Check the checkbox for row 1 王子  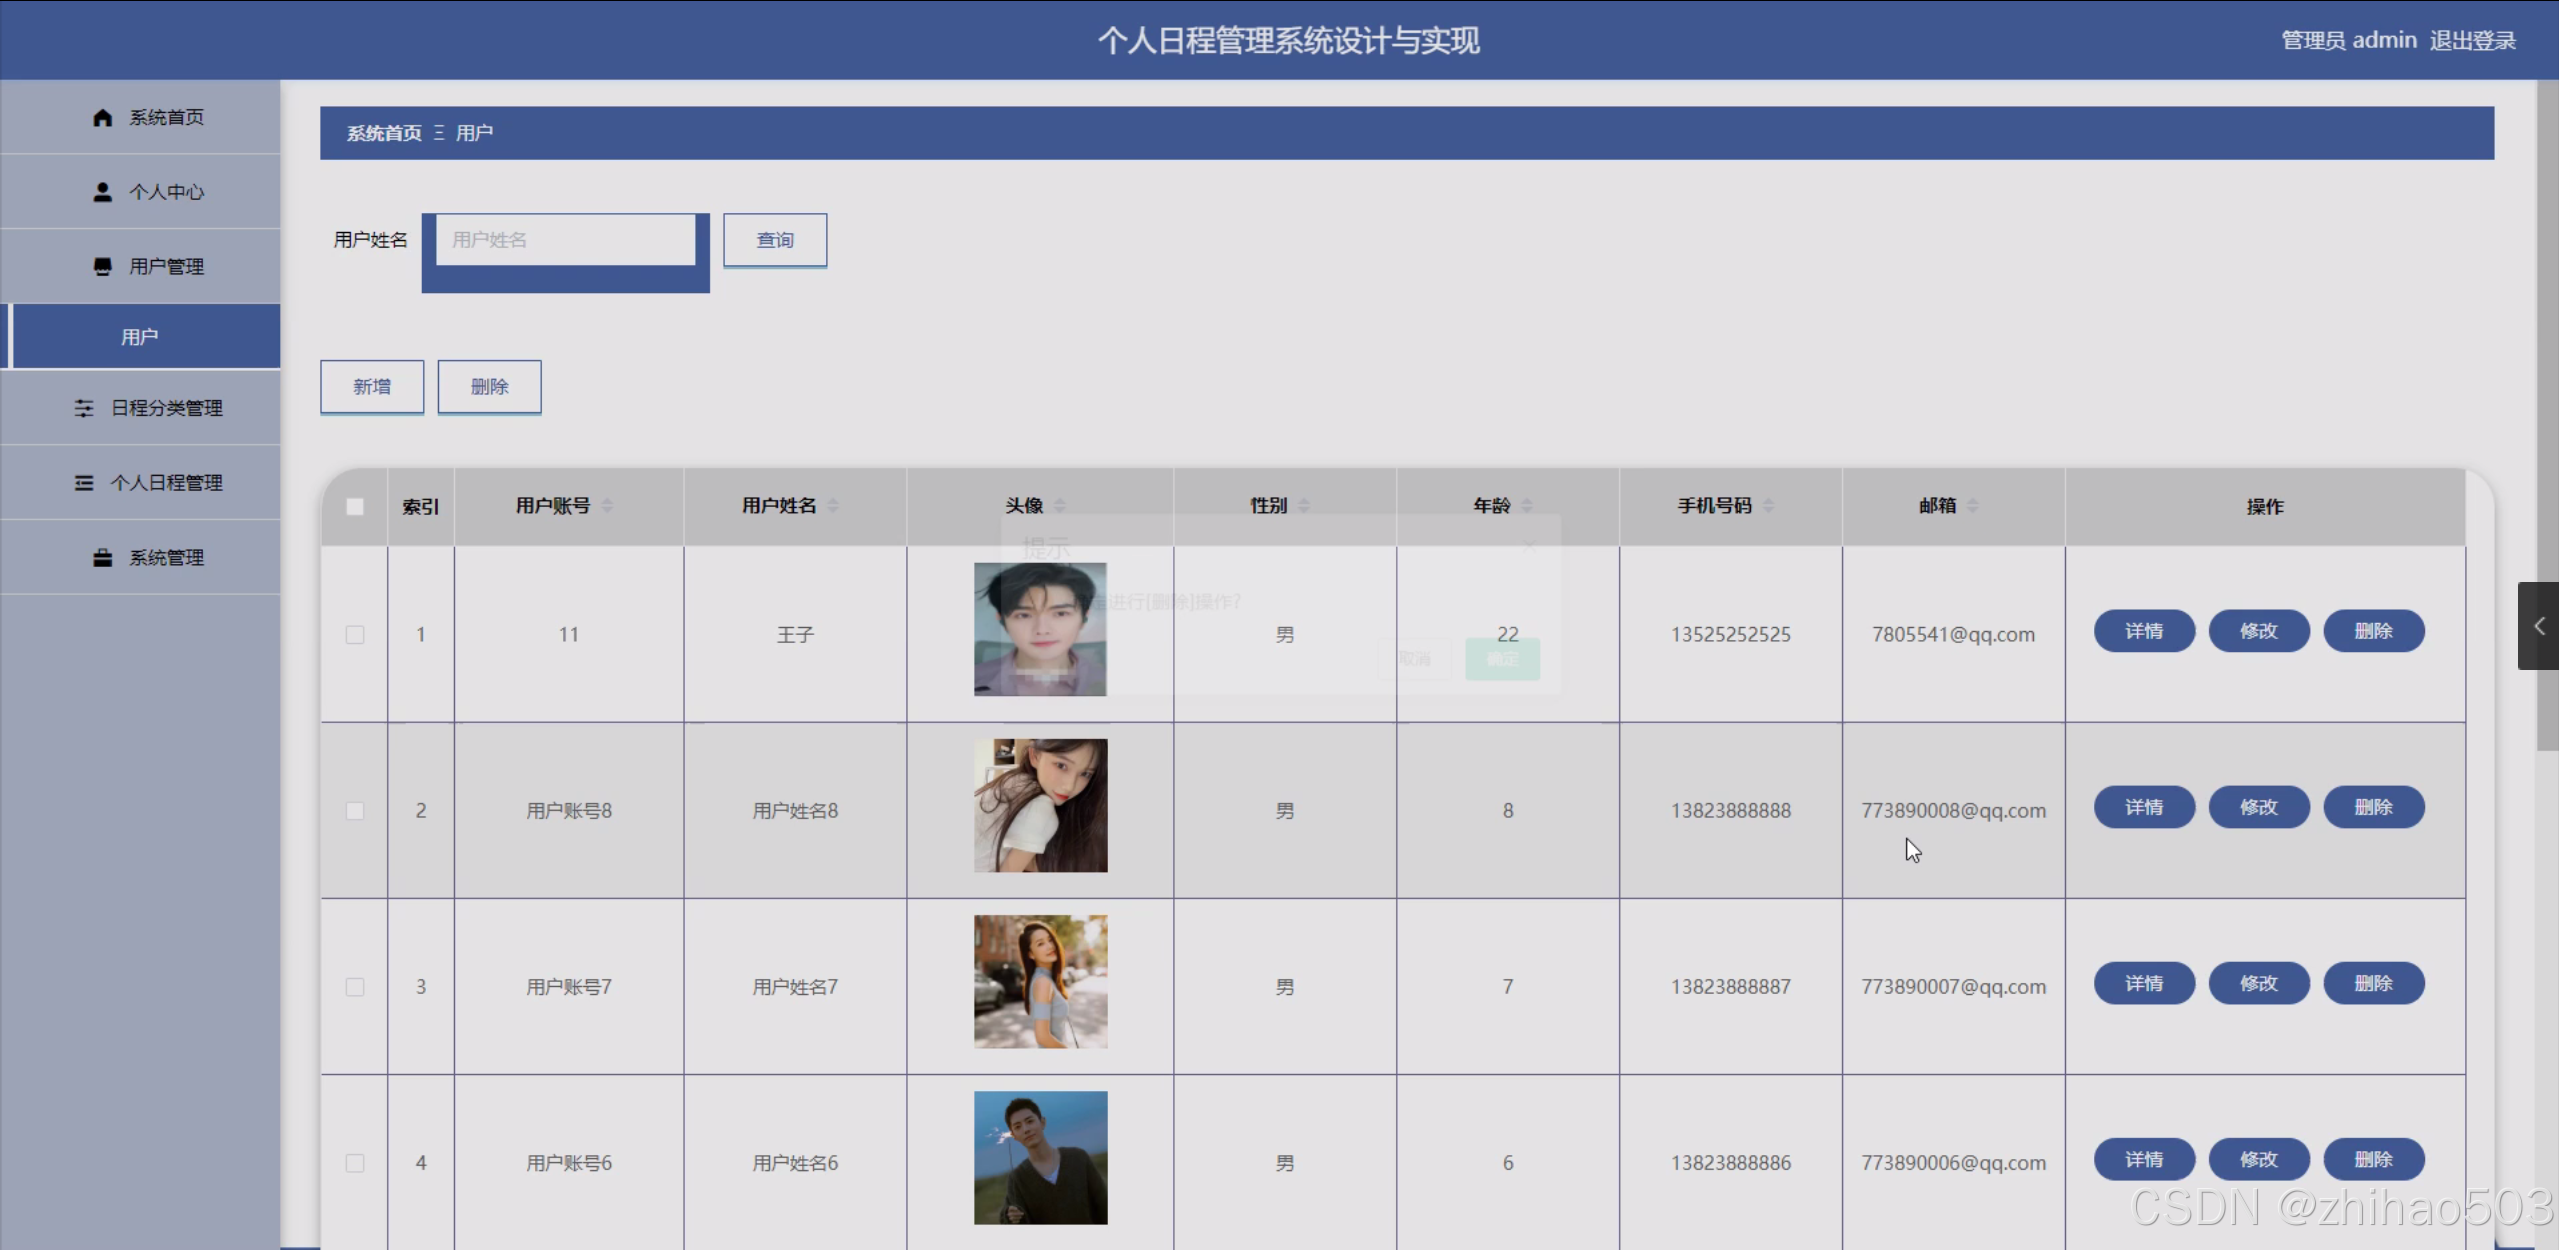click(x=355, y=635)
